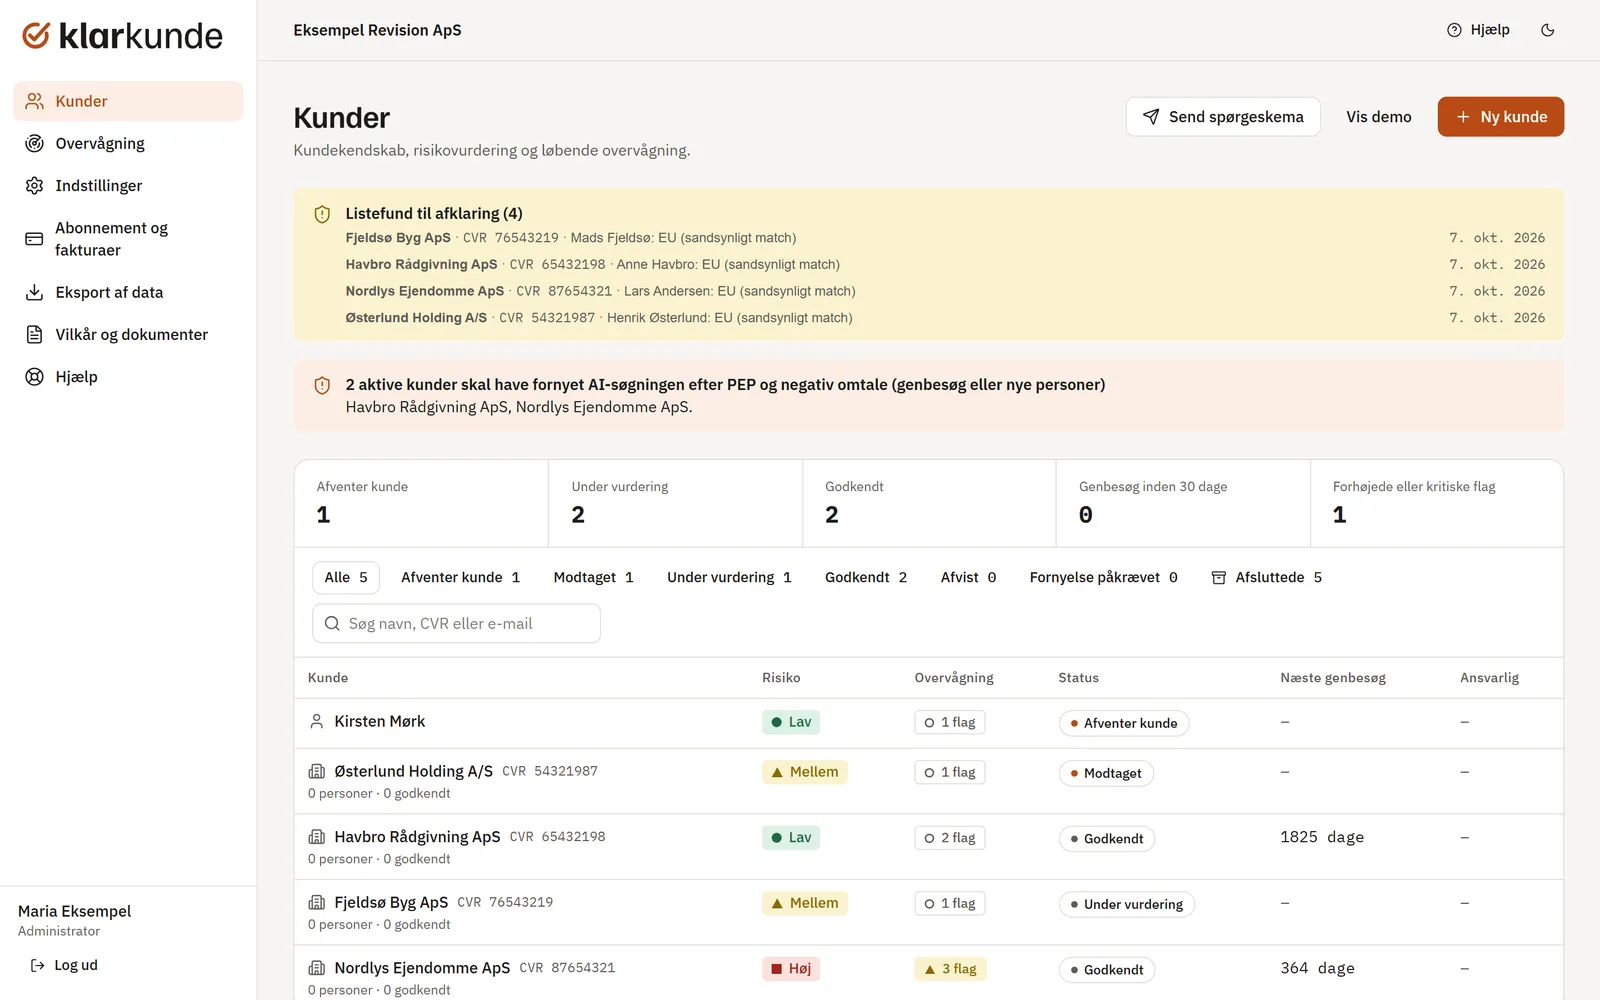Viewport: 1600px width, 1000px height.
Task: Click the Ny kunde button
Action: 1500,117
